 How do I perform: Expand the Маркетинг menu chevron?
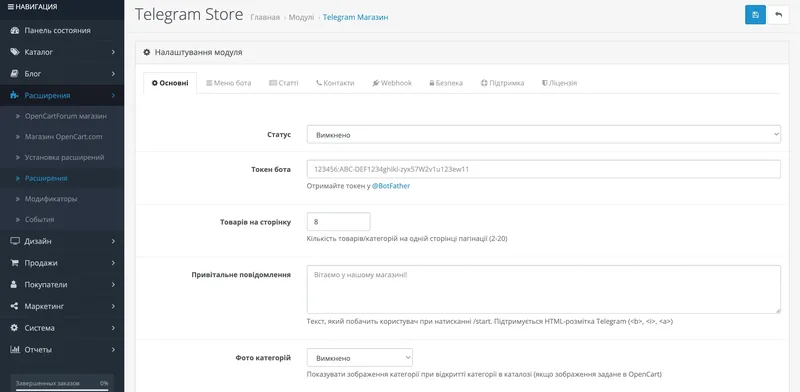click(113, 306)
